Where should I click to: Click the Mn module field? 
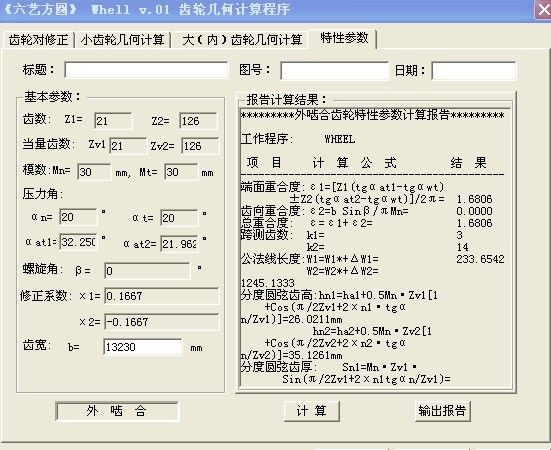(x=94, y=172)
